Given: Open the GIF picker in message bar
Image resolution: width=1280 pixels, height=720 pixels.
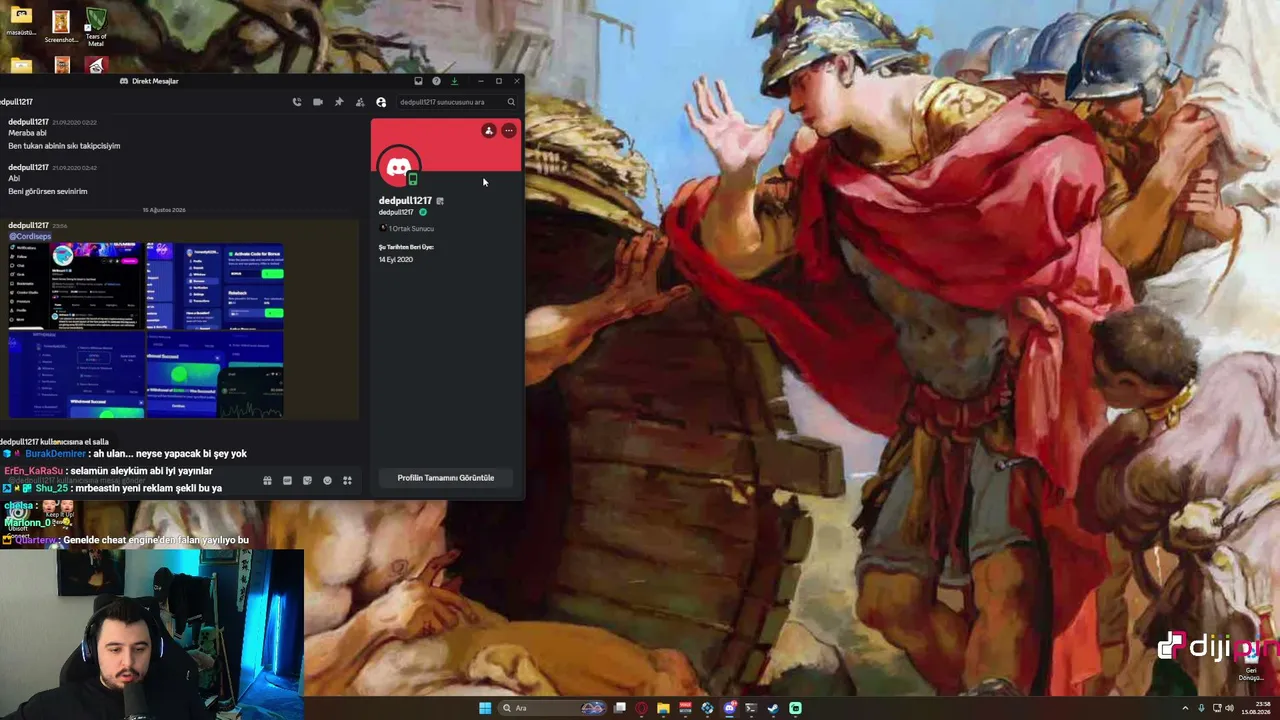Looking at the screenshot, I should click(x=287, y=481).
